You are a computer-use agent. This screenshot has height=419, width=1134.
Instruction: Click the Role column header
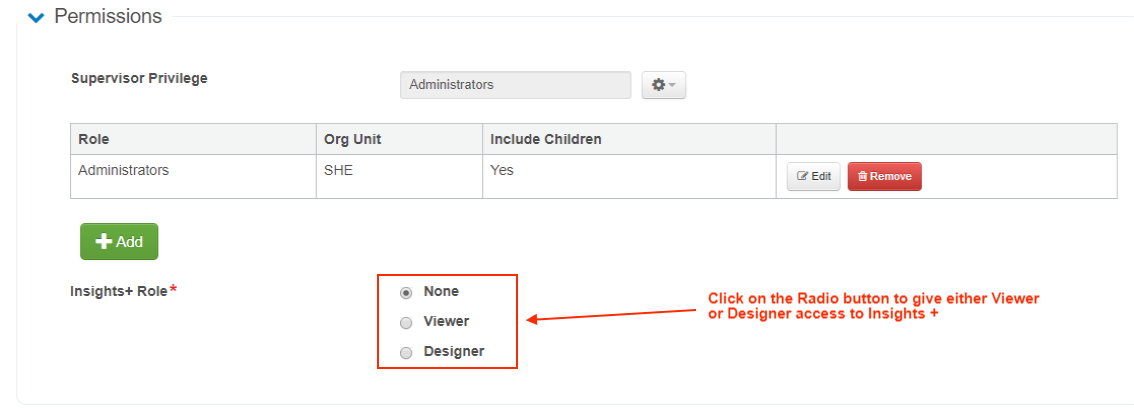click(93, 139)
